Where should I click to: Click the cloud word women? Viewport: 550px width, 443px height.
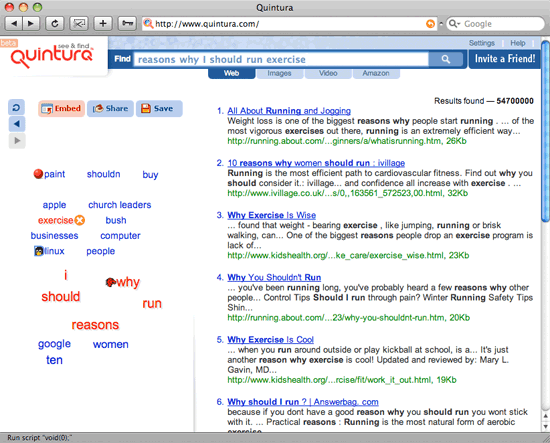click(111, 345)
